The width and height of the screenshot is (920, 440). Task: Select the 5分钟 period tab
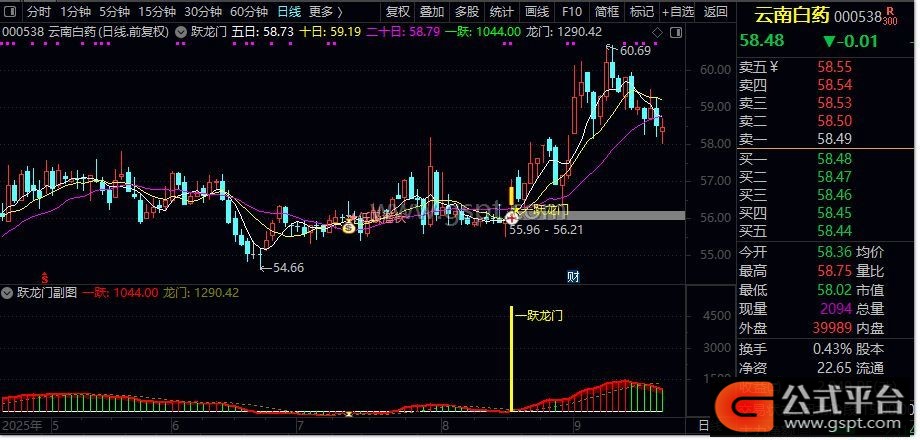pyautogui.click(x=114, y=12)
